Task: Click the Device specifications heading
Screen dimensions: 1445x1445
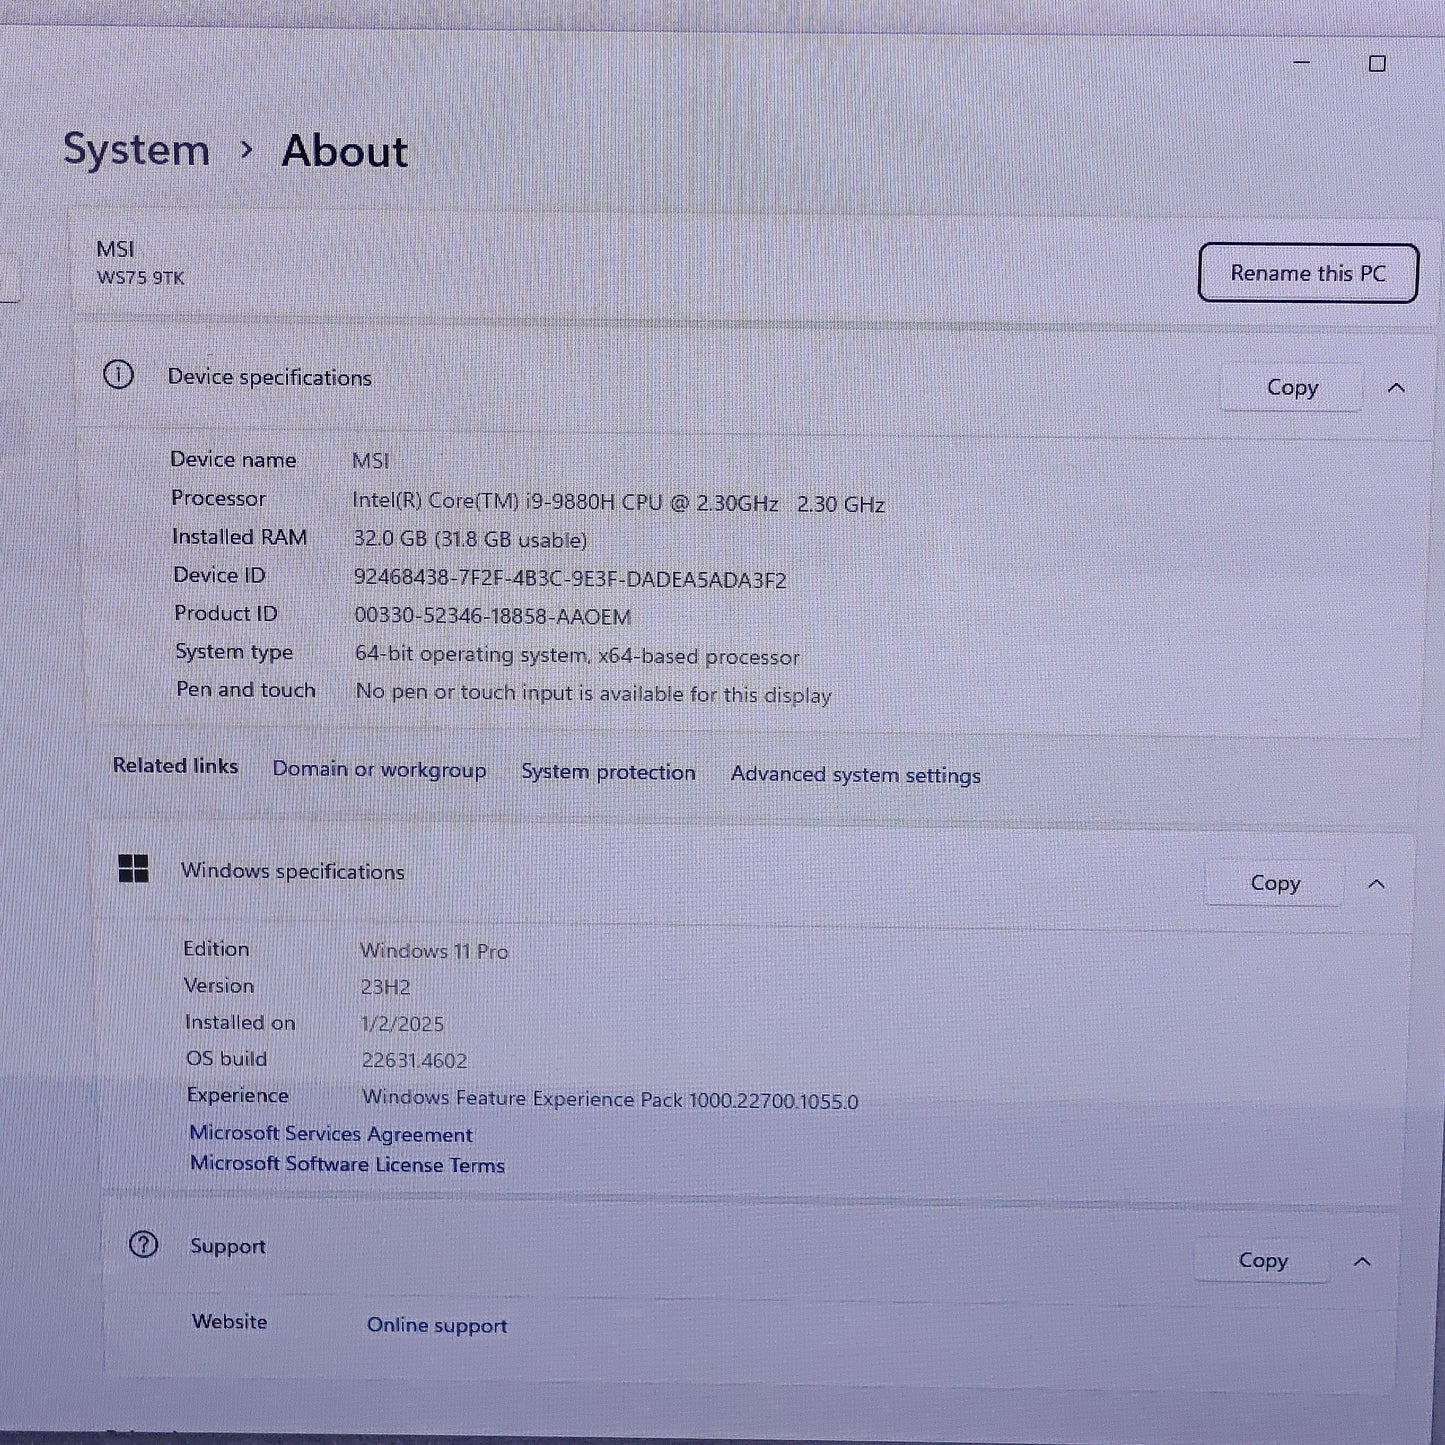Action: click(269, 377)
